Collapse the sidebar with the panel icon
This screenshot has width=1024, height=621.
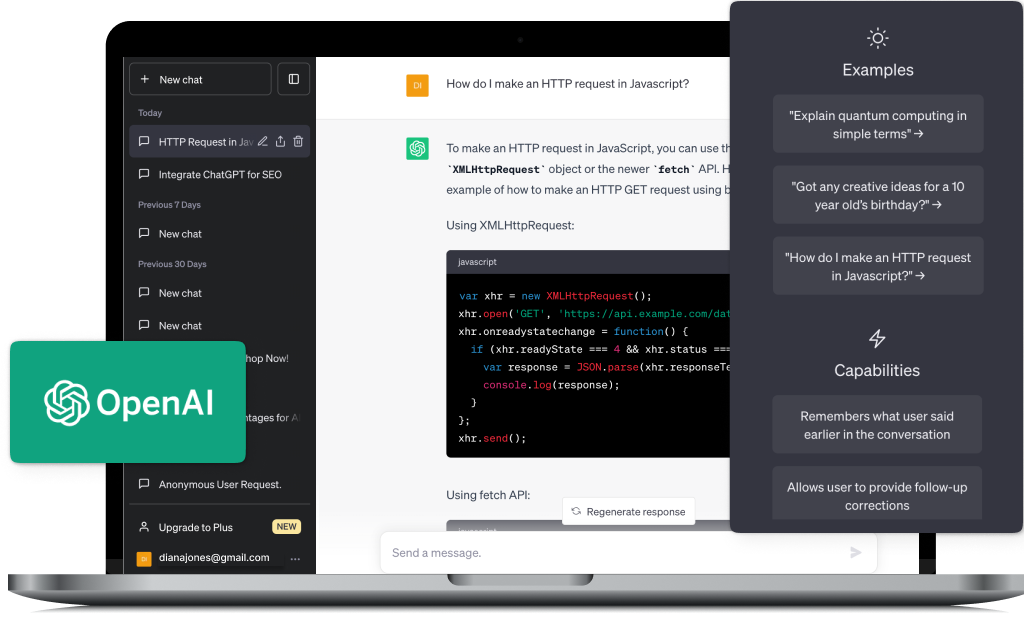pyautogui.click(x=293, y=79)
